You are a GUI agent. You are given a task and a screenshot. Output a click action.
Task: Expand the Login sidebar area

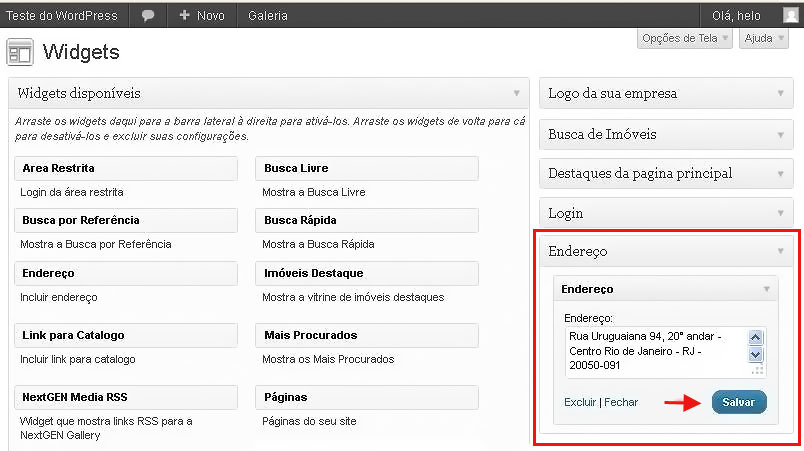coord(666,213)
